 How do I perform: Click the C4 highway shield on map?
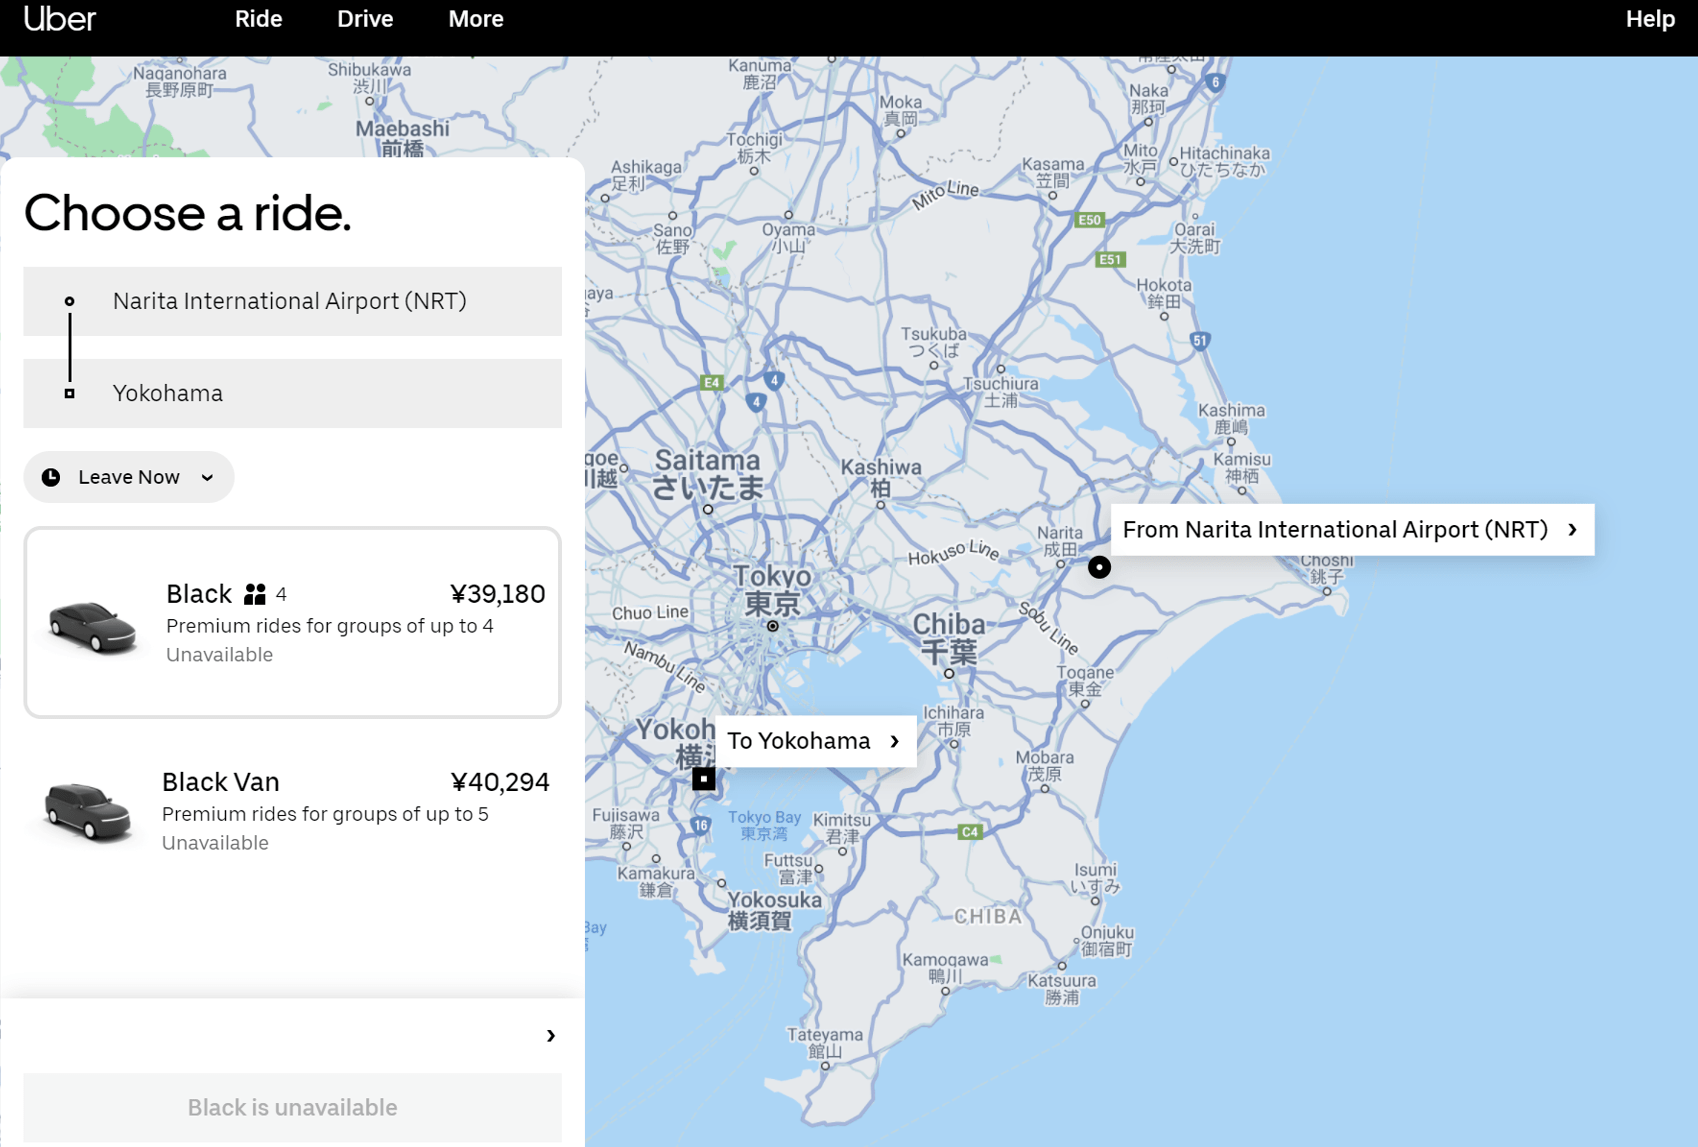[969, 832]
